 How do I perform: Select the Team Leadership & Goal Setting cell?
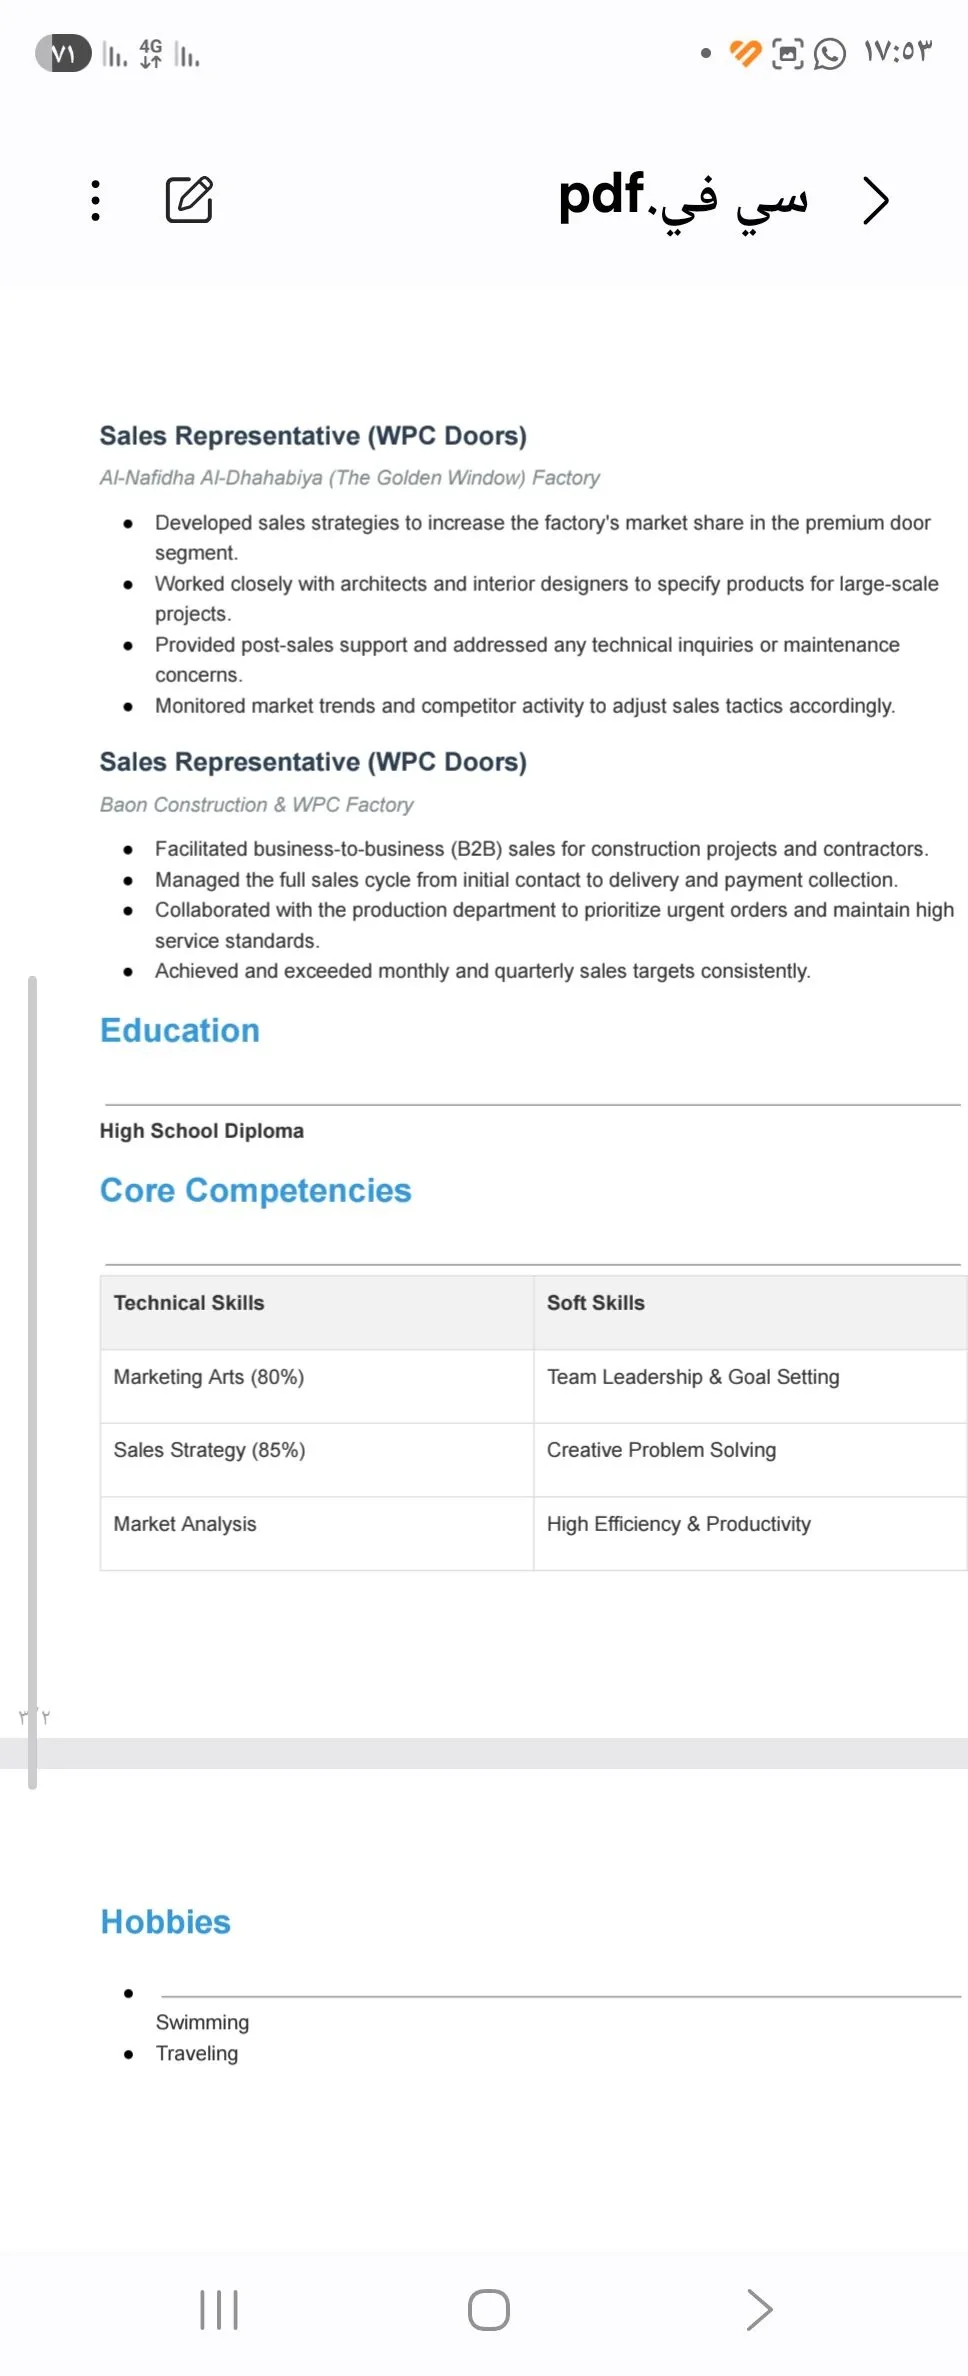pos(750,1386)
